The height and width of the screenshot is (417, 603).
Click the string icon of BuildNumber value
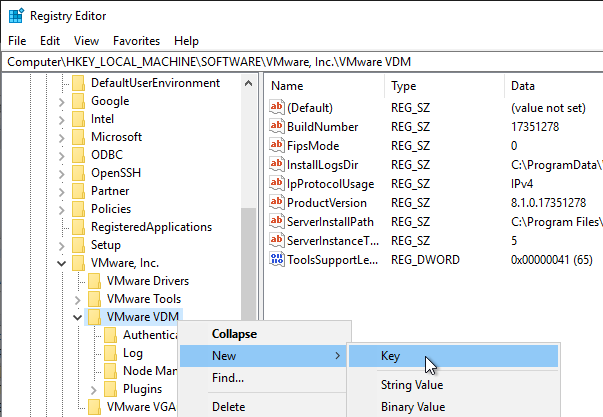[x=277, y=126]
